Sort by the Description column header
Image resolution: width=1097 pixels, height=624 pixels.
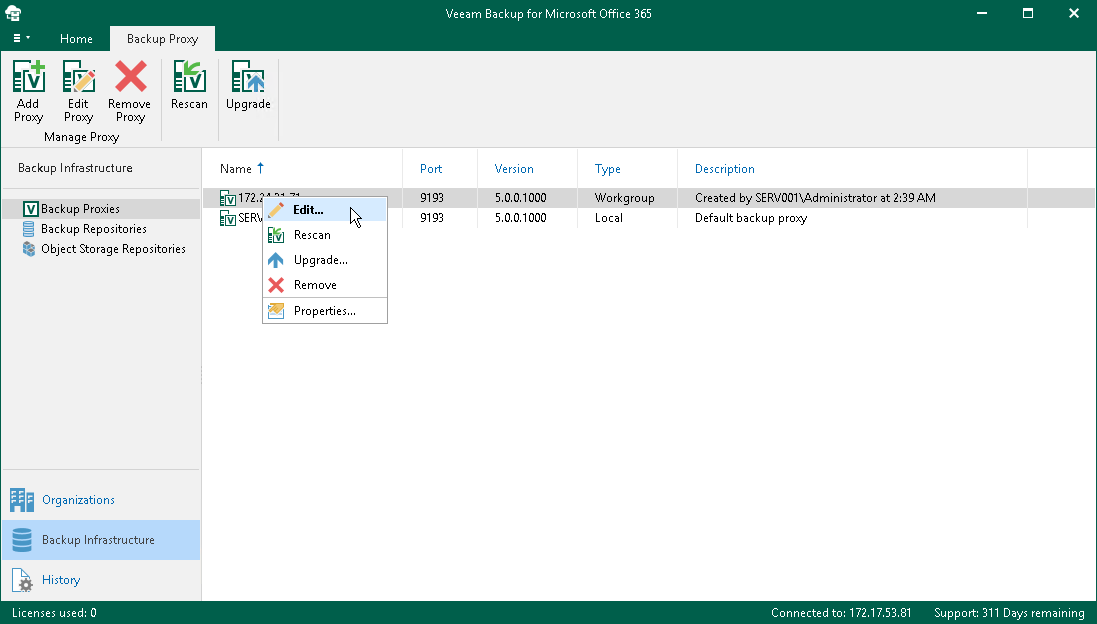724,169
